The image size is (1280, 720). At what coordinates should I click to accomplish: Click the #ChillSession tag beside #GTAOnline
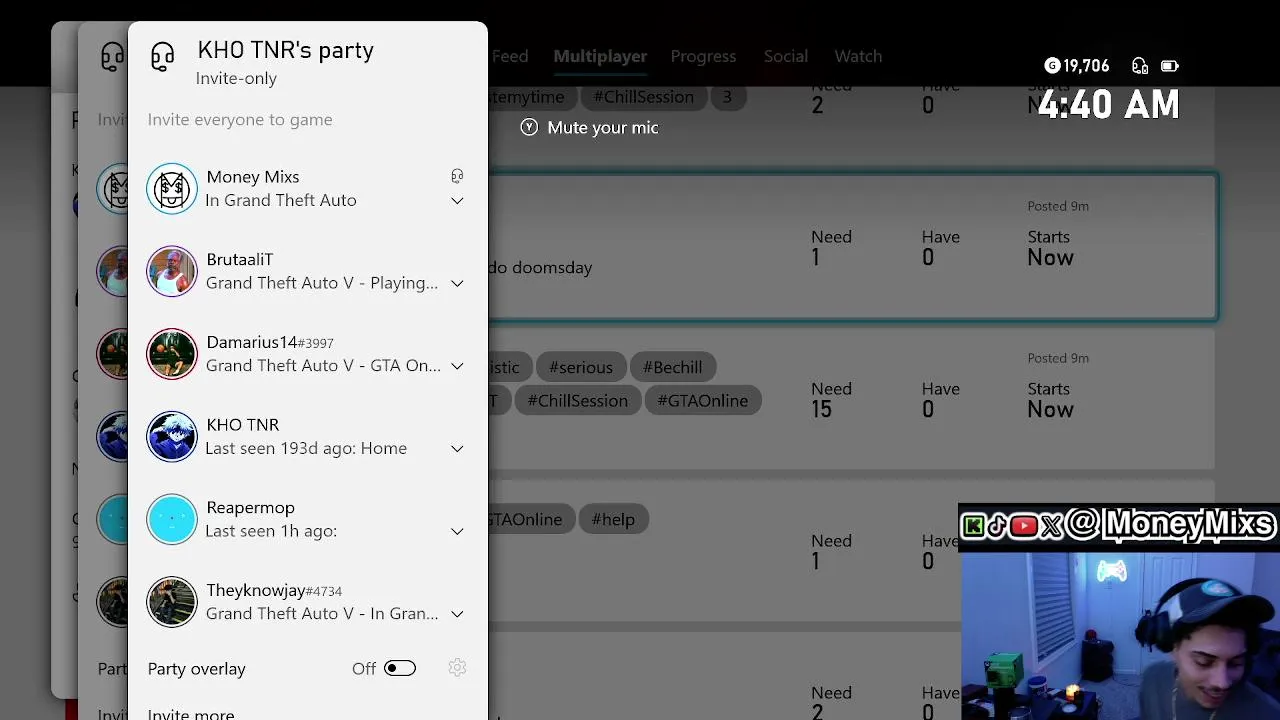tap(578, 401)
